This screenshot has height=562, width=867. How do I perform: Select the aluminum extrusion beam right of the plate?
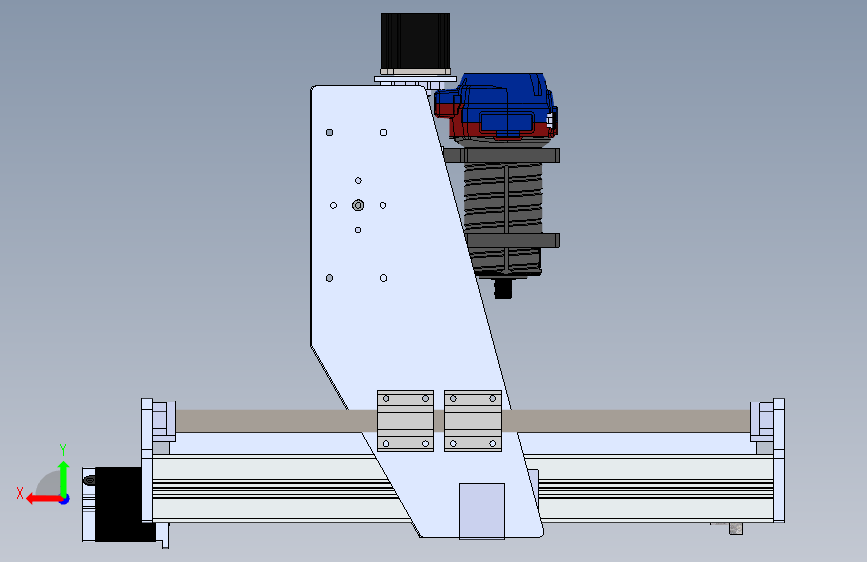(x=652, y=488)
